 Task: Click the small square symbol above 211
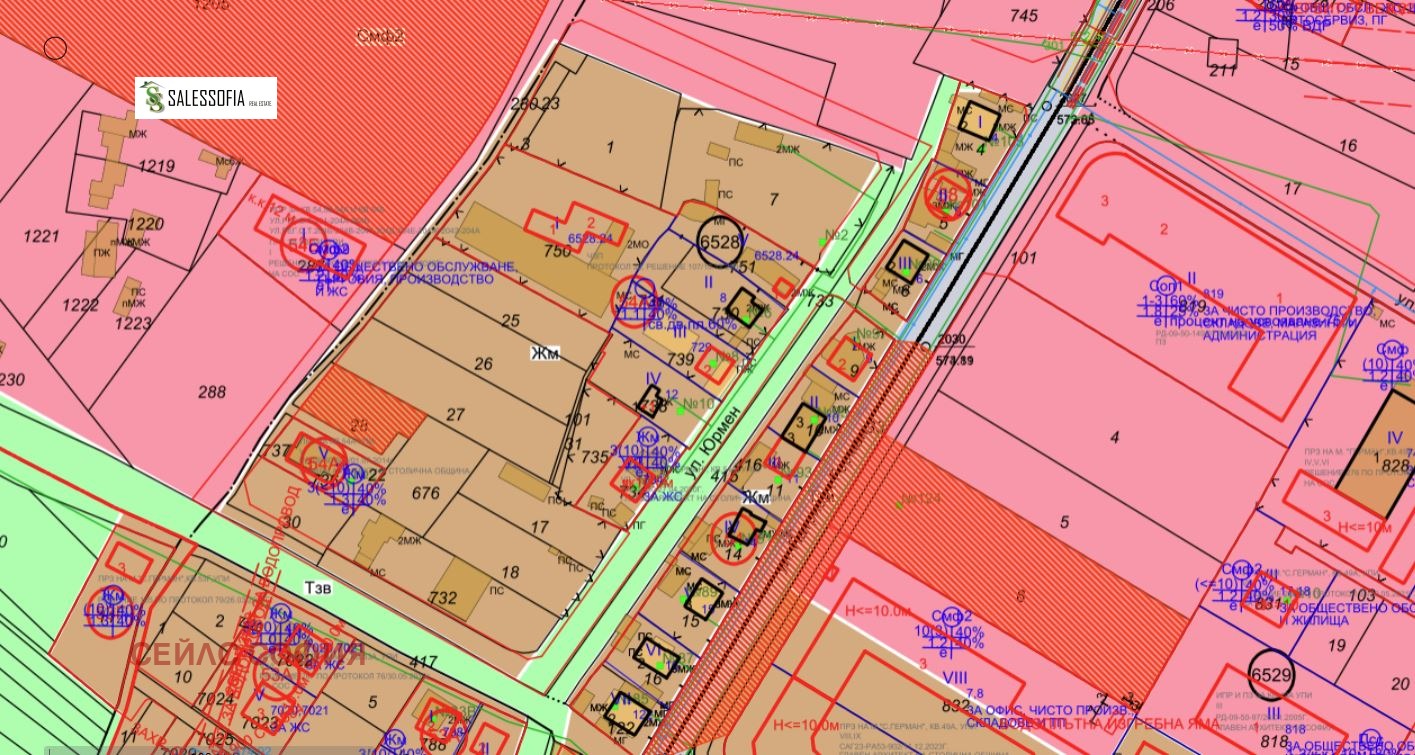click(x=1221, y=51)
